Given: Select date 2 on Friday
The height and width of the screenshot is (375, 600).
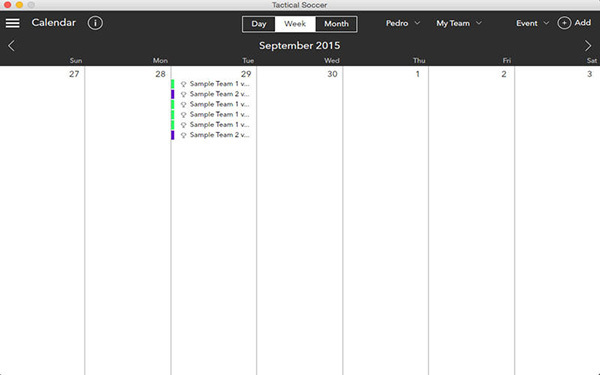Looking at the screenshot, I should [x=504, y=74].
